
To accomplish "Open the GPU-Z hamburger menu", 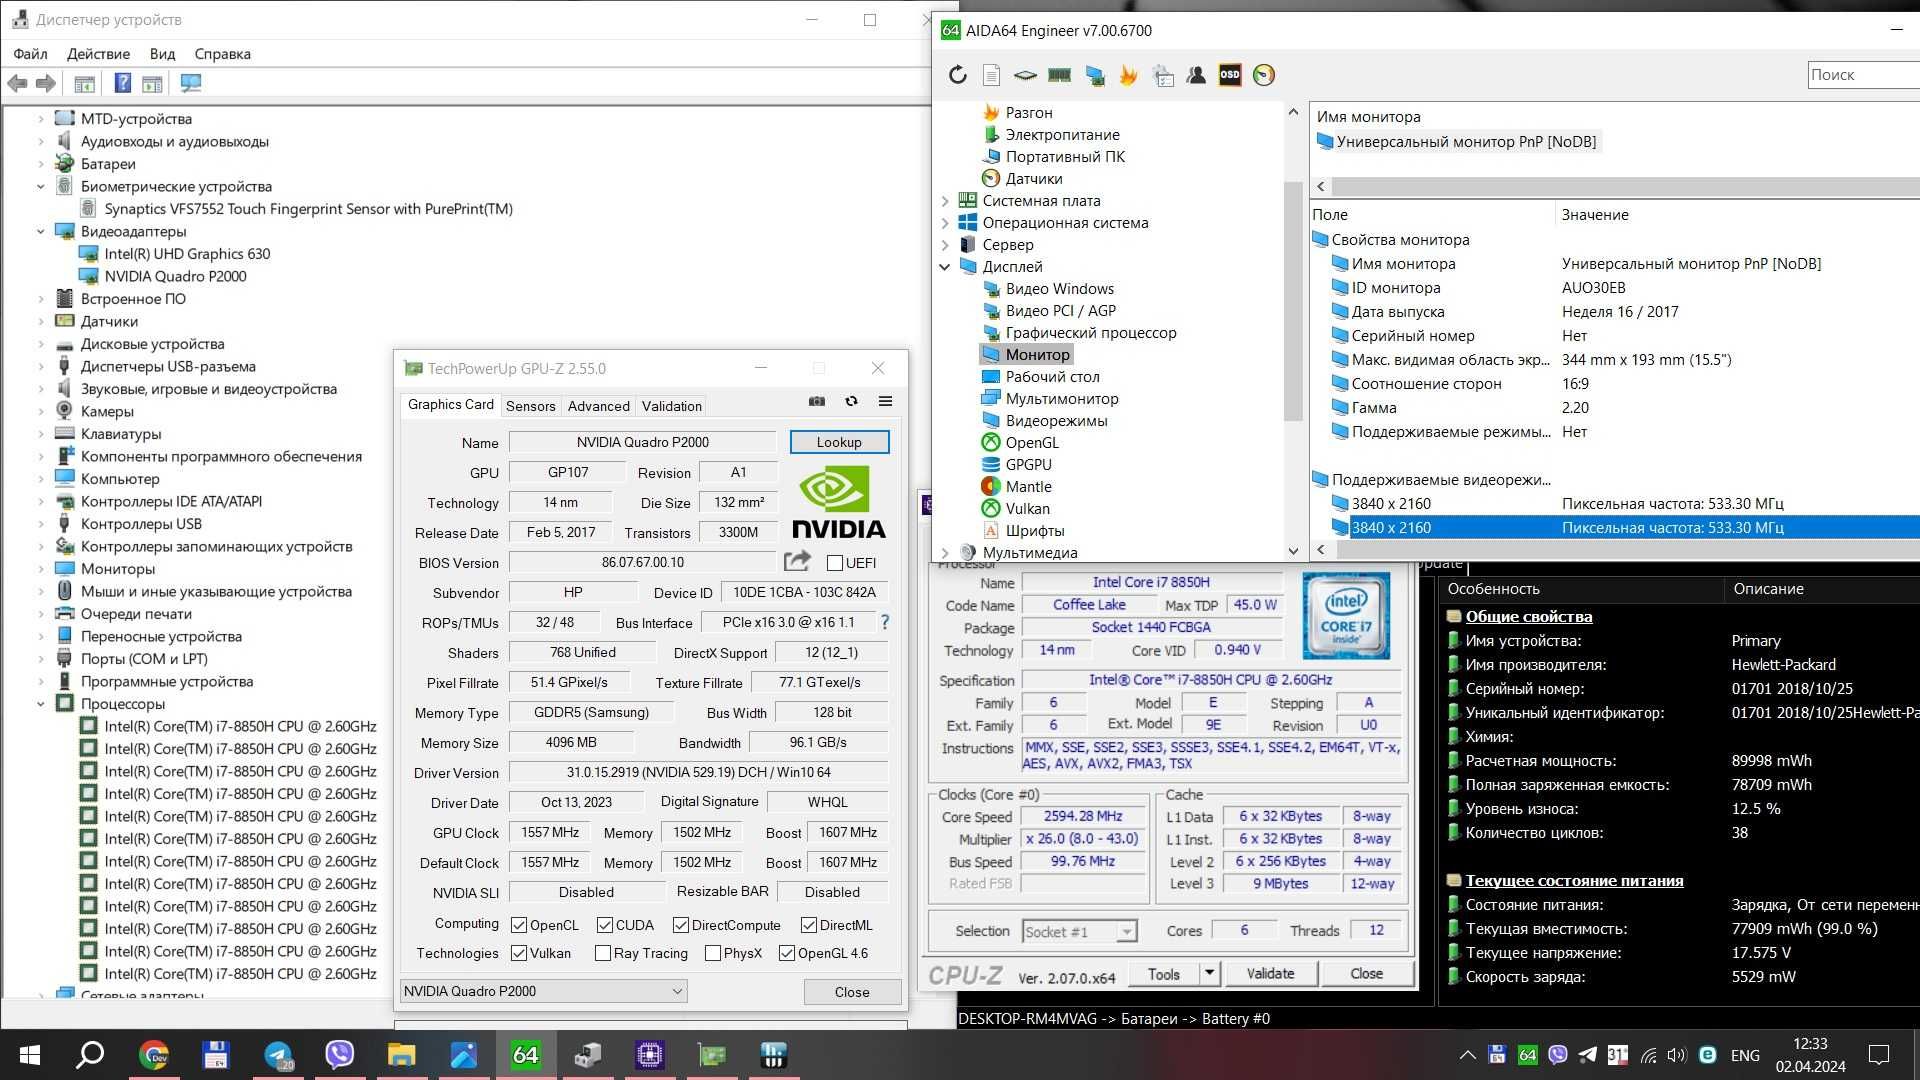I will tap(885, 401).
